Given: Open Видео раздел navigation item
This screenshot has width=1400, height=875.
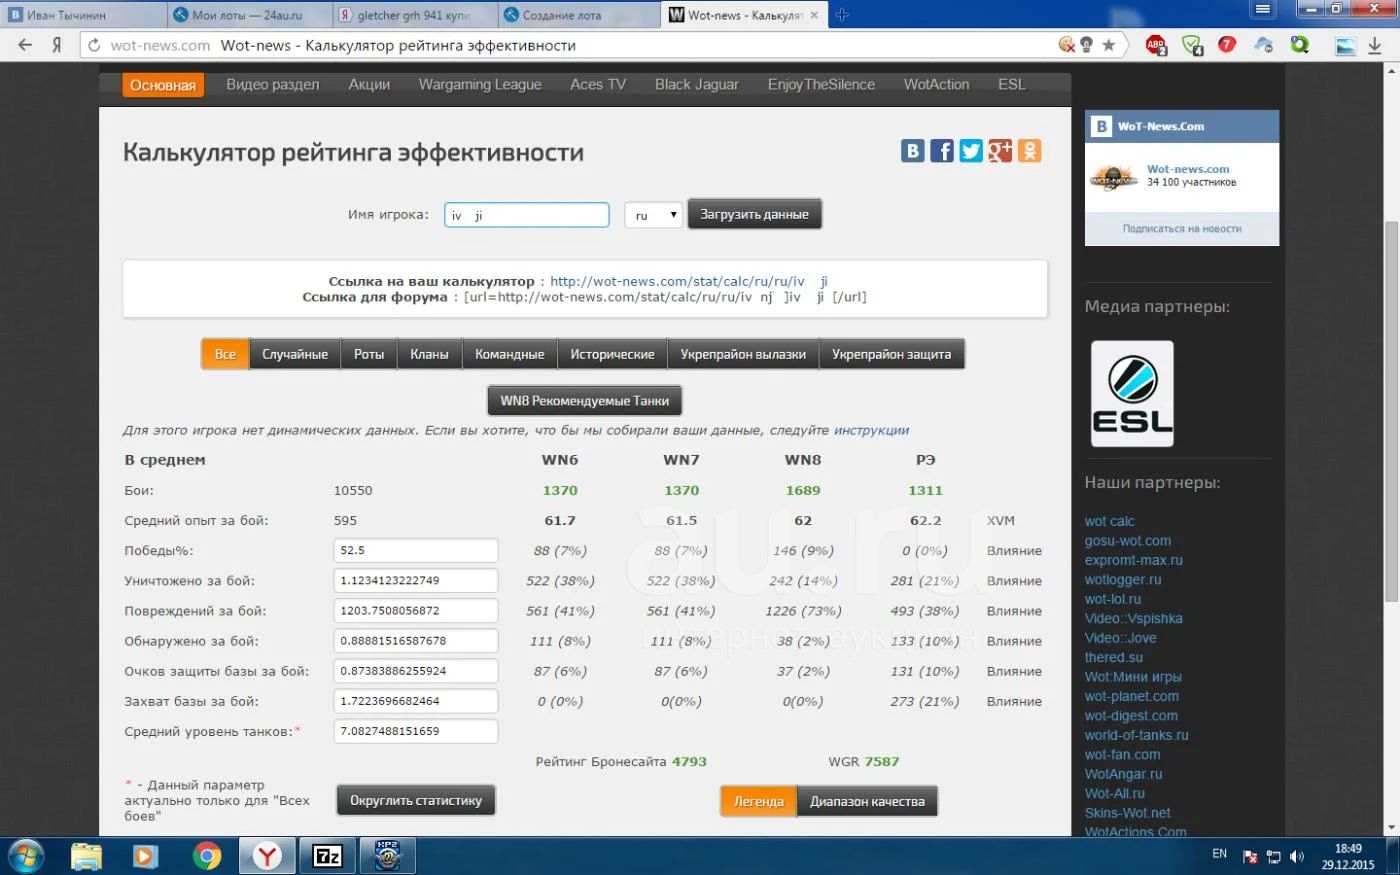Looking at the screenshot, I should click(x=272, y=85).
